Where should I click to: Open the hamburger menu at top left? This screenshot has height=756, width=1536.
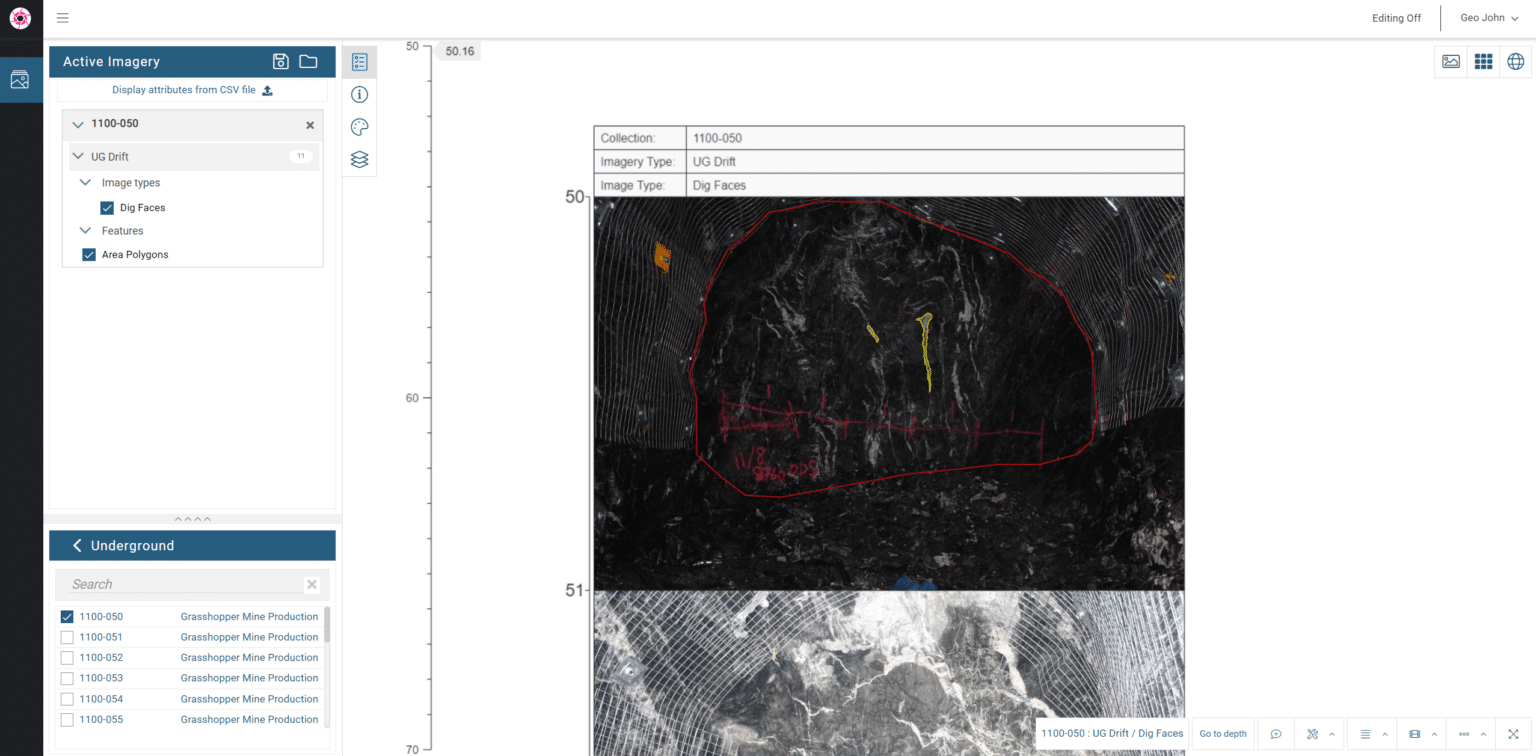(63, 18)
